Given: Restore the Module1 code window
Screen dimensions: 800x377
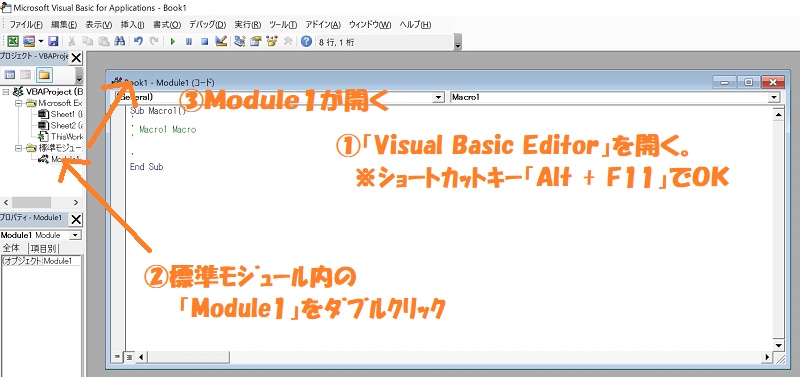Looking at the screenshot, I should [748, 82].
